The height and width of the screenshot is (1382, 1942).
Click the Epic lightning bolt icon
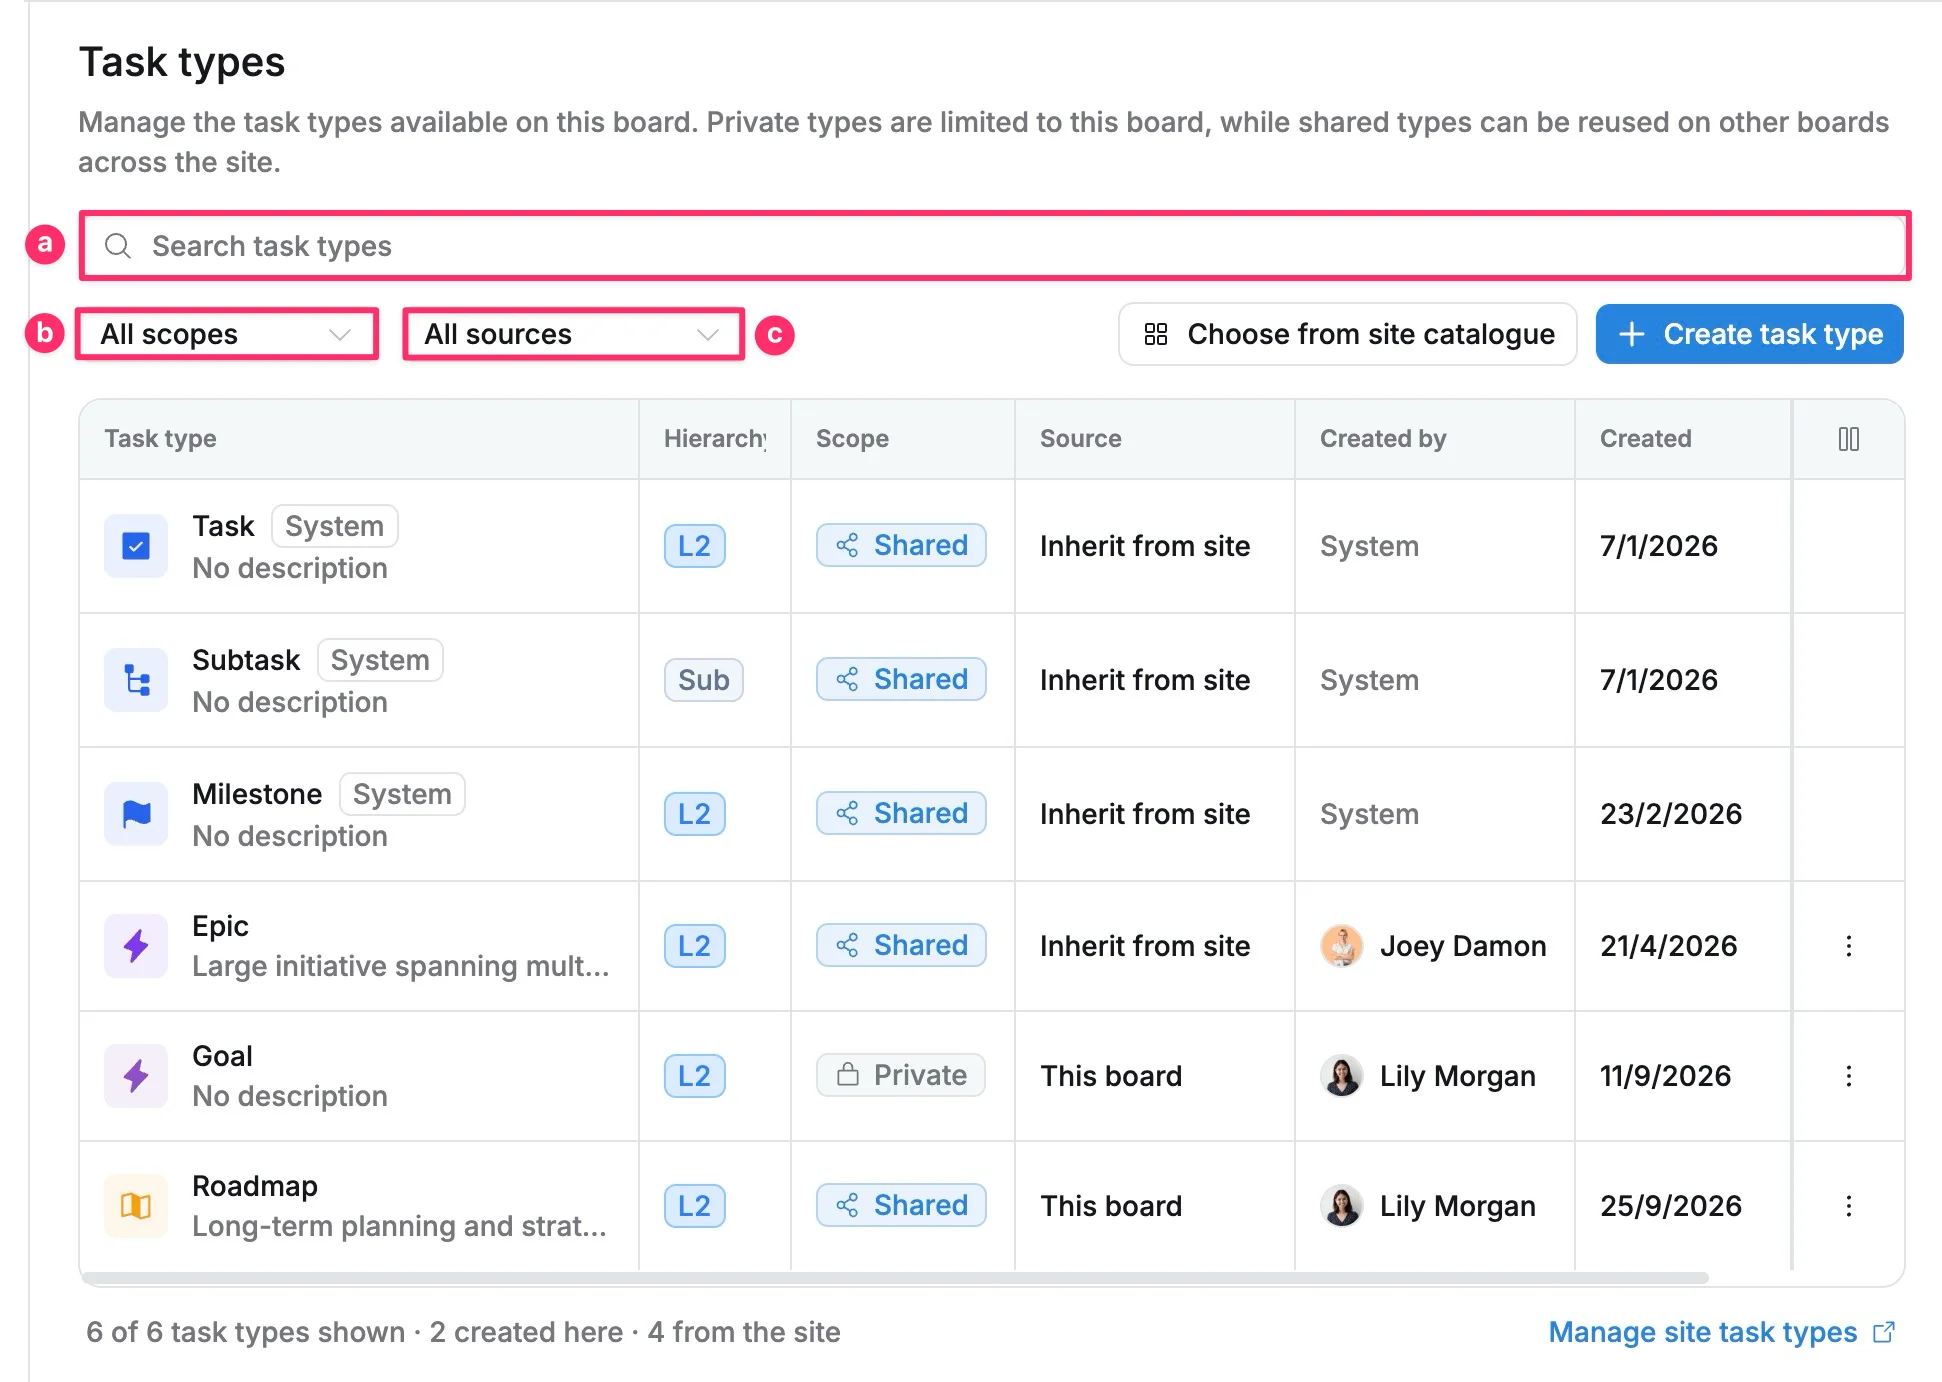136,945
